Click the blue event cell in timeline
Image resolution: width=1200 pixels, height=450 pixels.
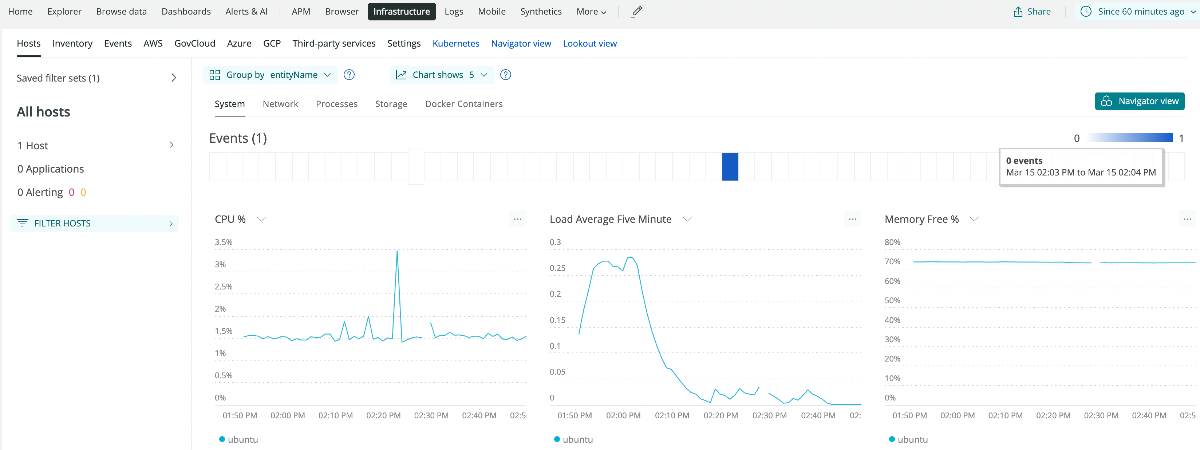(x=730, y=167)
